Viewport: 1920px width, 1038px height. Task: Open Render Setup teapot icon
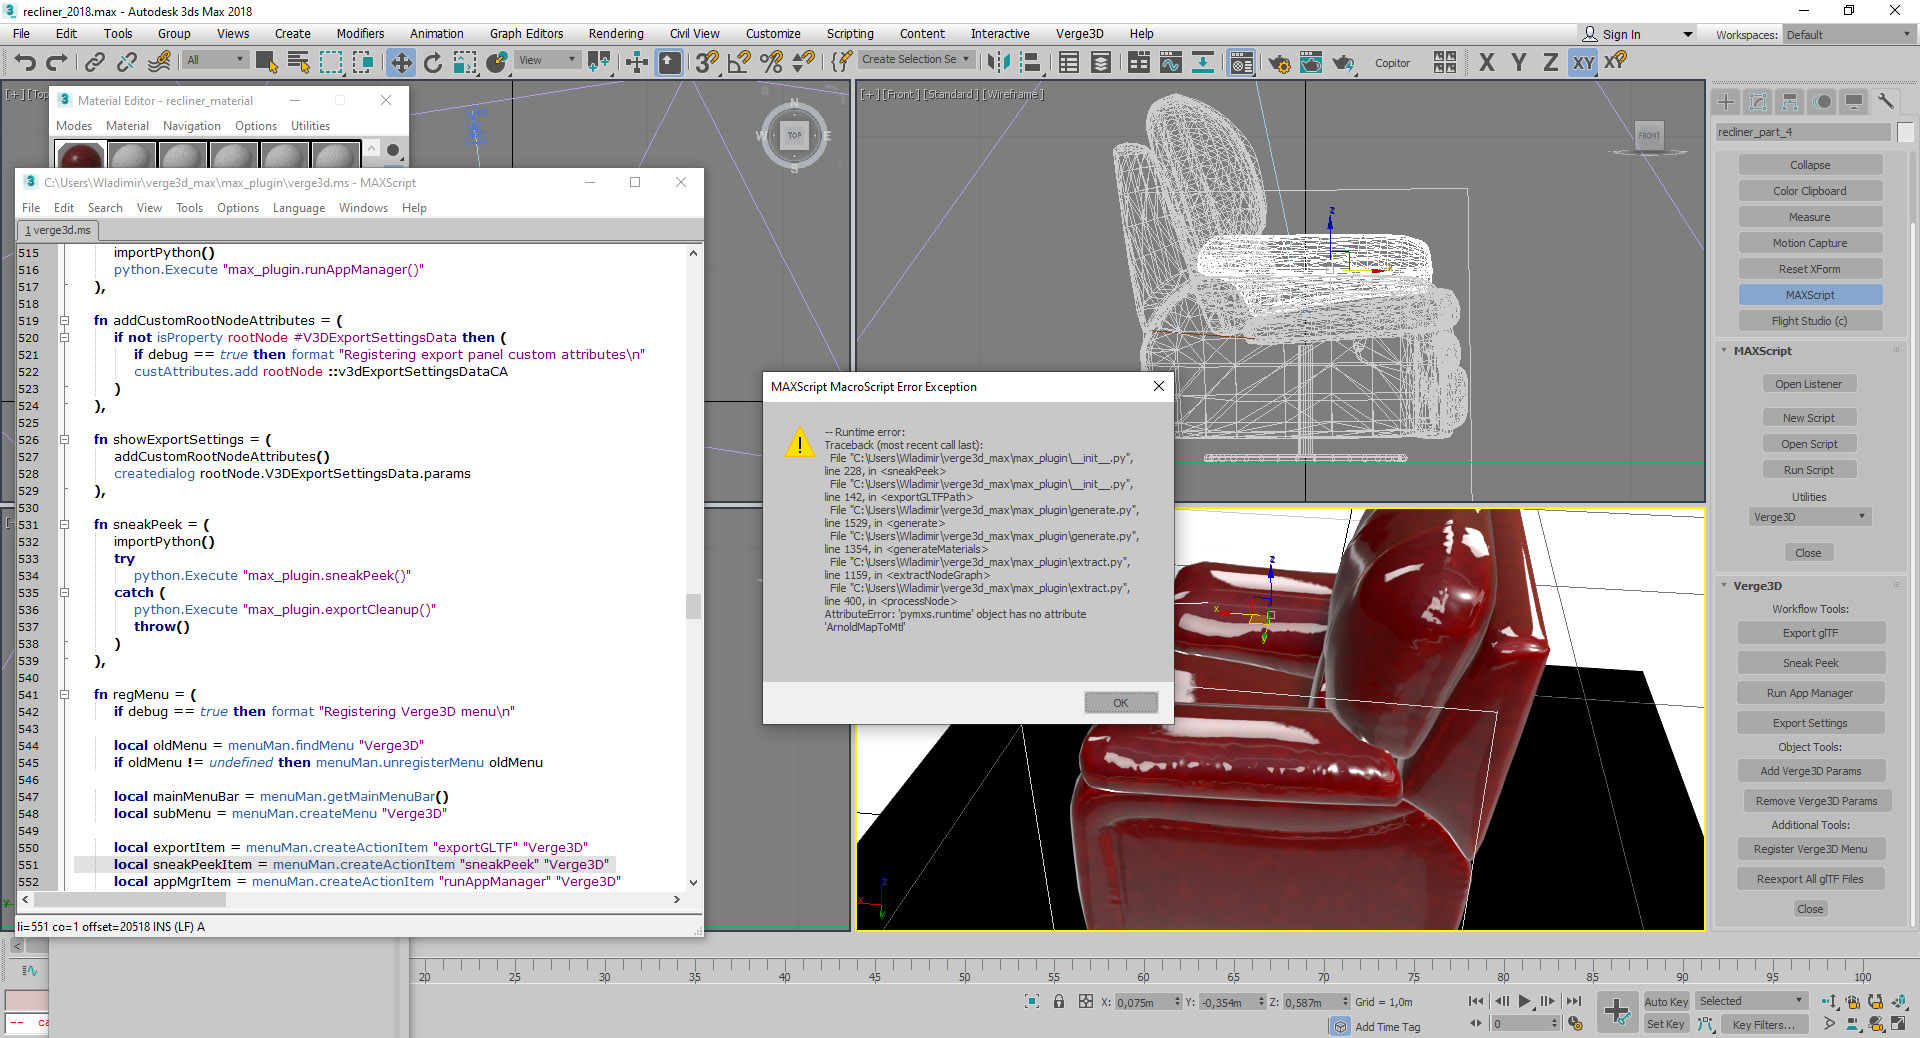(1279, 63)
